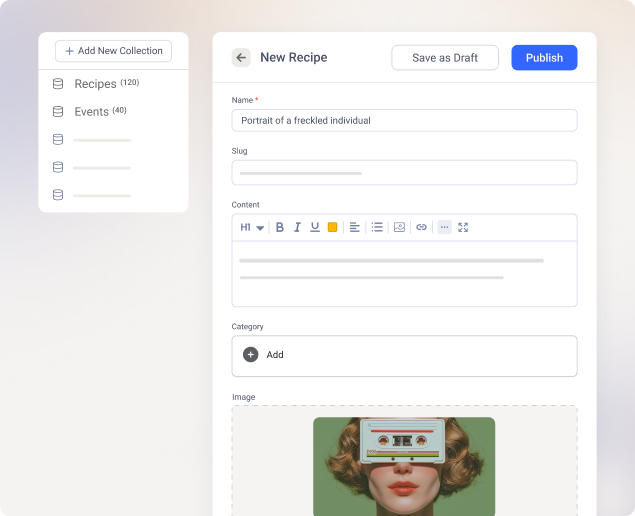Screen dimensions: 635x516
Task: Publish the new recipe
Action: 544,58
